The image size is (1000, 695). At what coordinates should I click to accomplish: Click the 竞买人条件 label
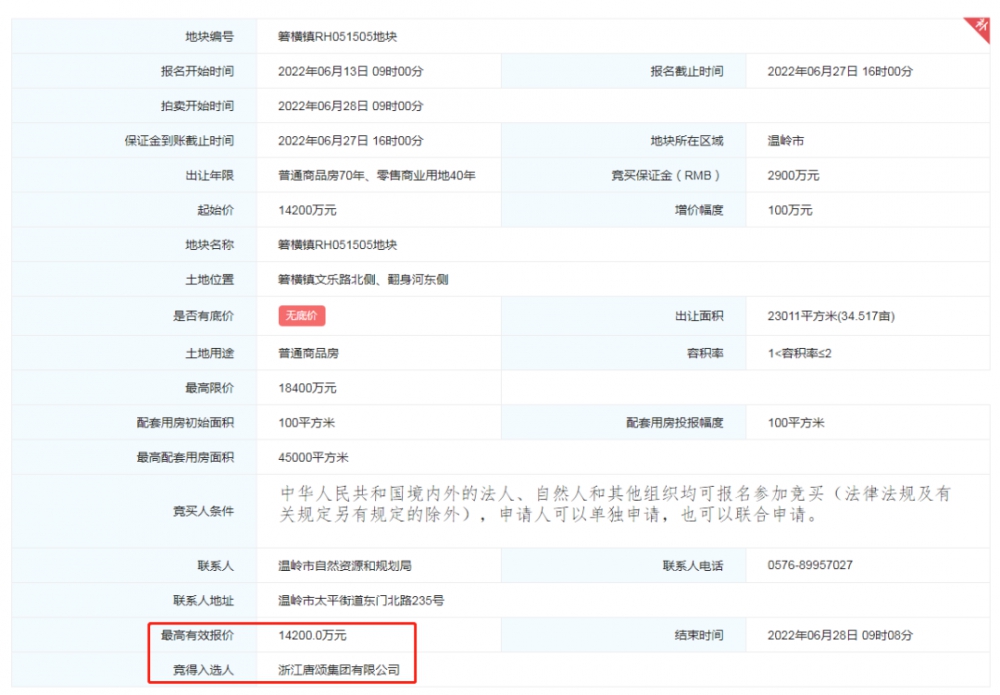click(x=203, y=511)
